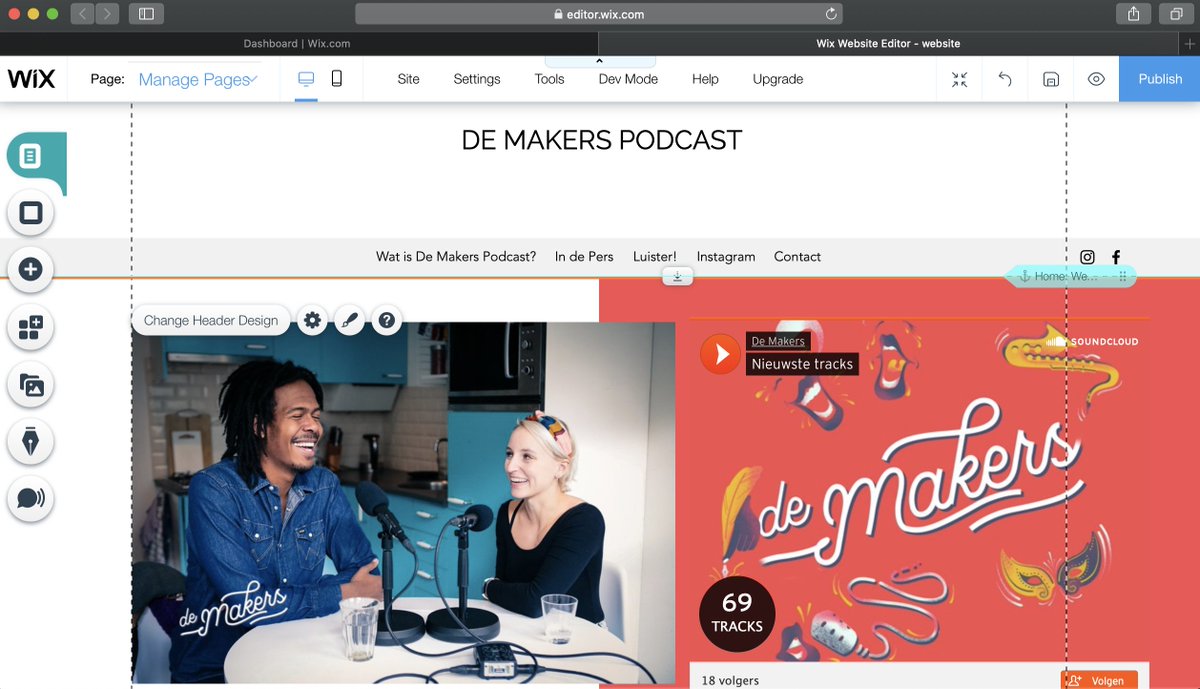
Task: Open header design paintbrush icon
Action: [349, 320]
